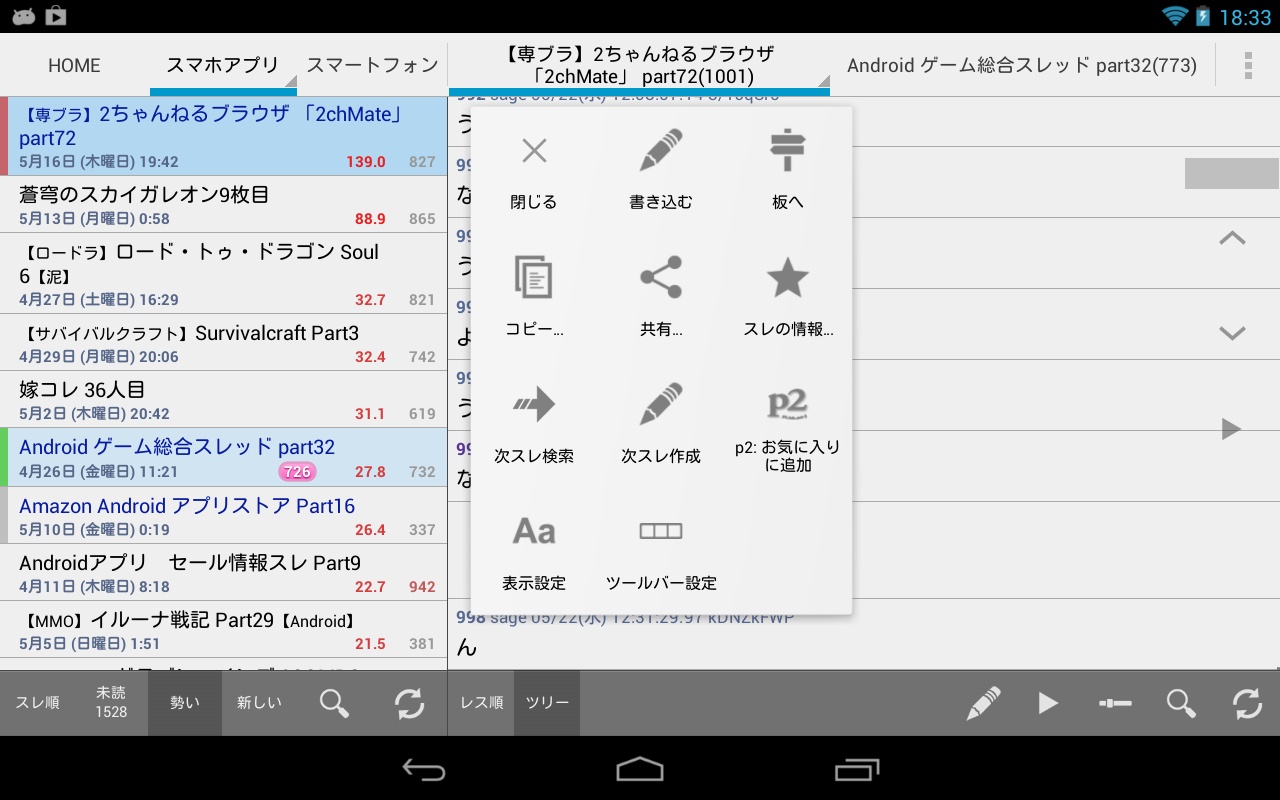
Task: Tap refresh icon in thread list toolbar
Action: click(x=410, y=703)
